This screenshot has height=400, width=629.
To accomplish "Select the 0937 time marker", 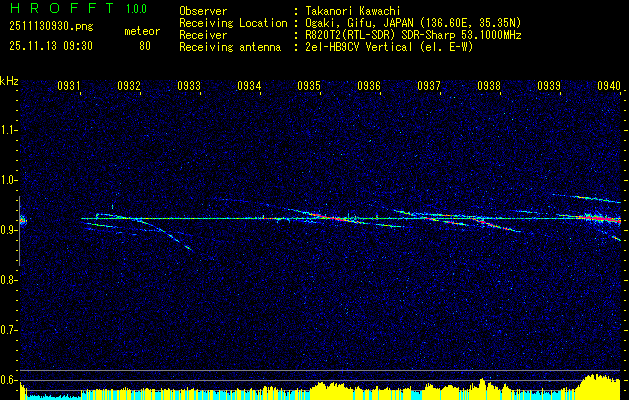I will coord(429,85).
